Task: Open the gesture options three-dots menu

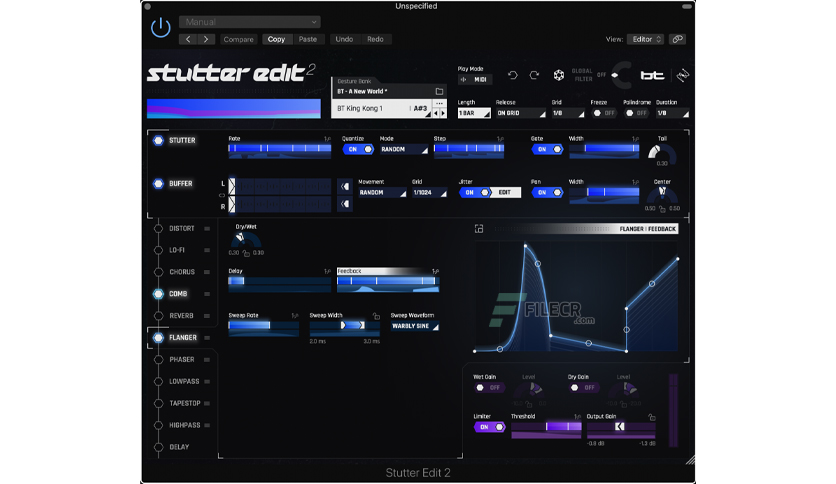Action: pos(439,103)
